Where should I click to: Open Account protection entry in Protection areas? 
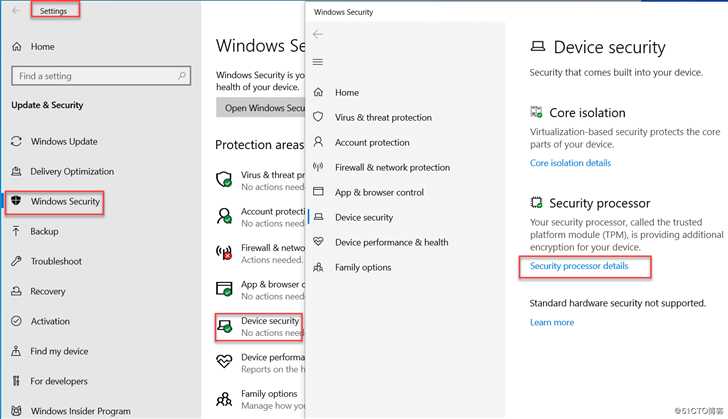click(260, 217)
